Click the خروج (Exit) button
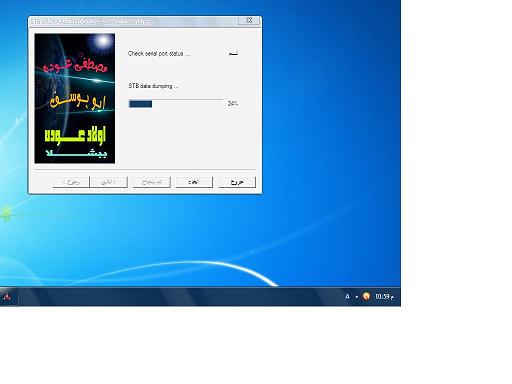Image resolution: width=512 pixels, height=384 pixels. (x=237, y=182)
